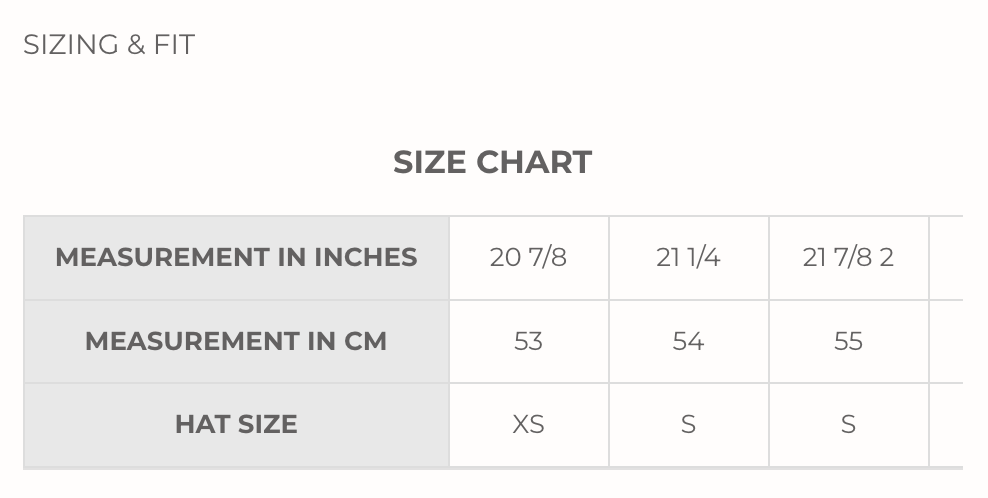Click the SIZE CHART title

(x=492, y=162)
